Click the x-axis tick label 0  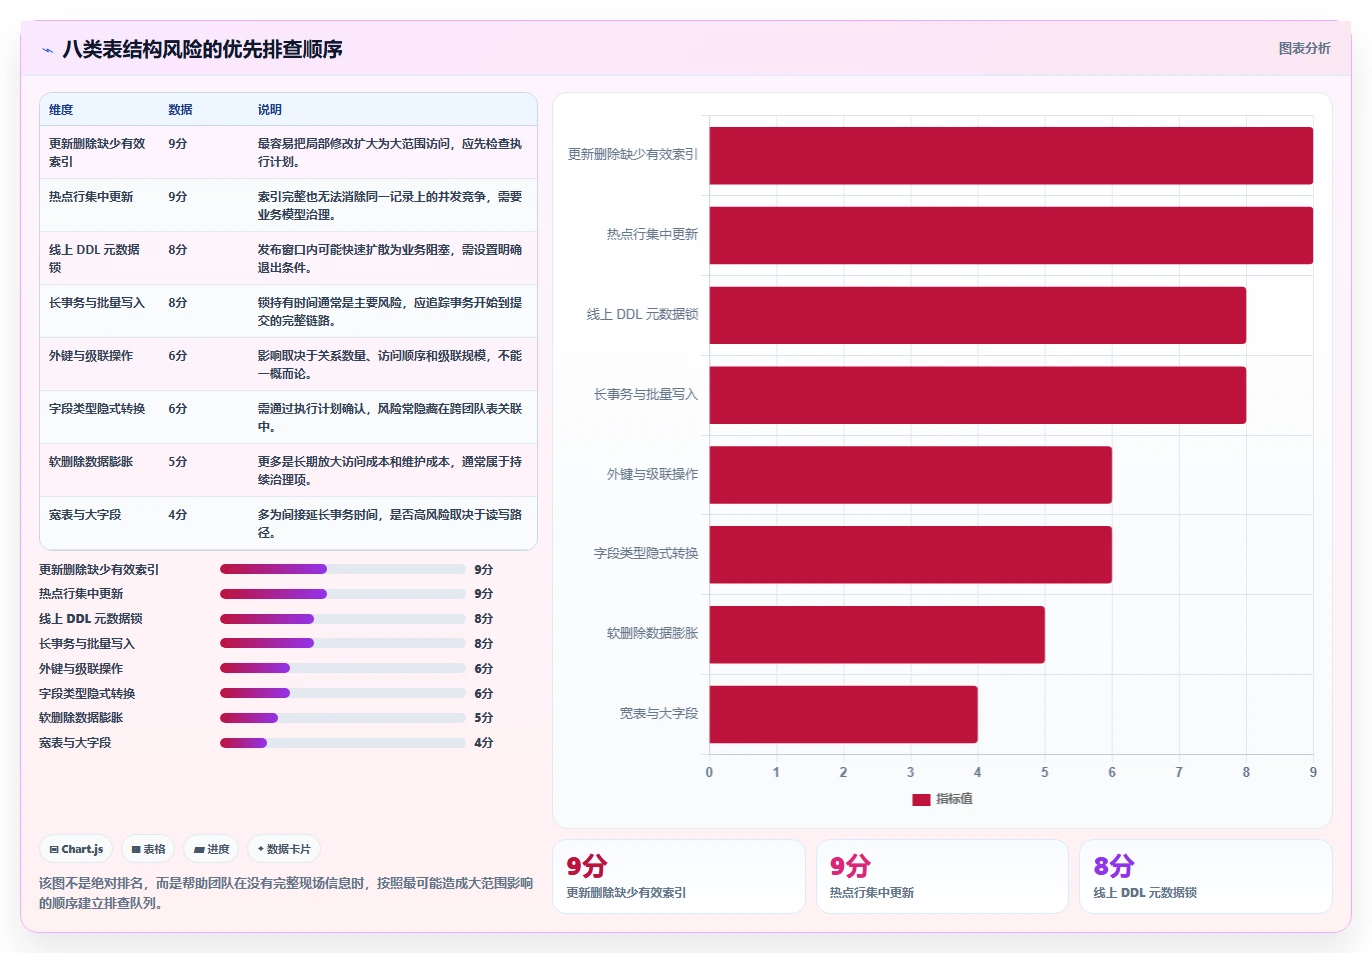[709, 772]
